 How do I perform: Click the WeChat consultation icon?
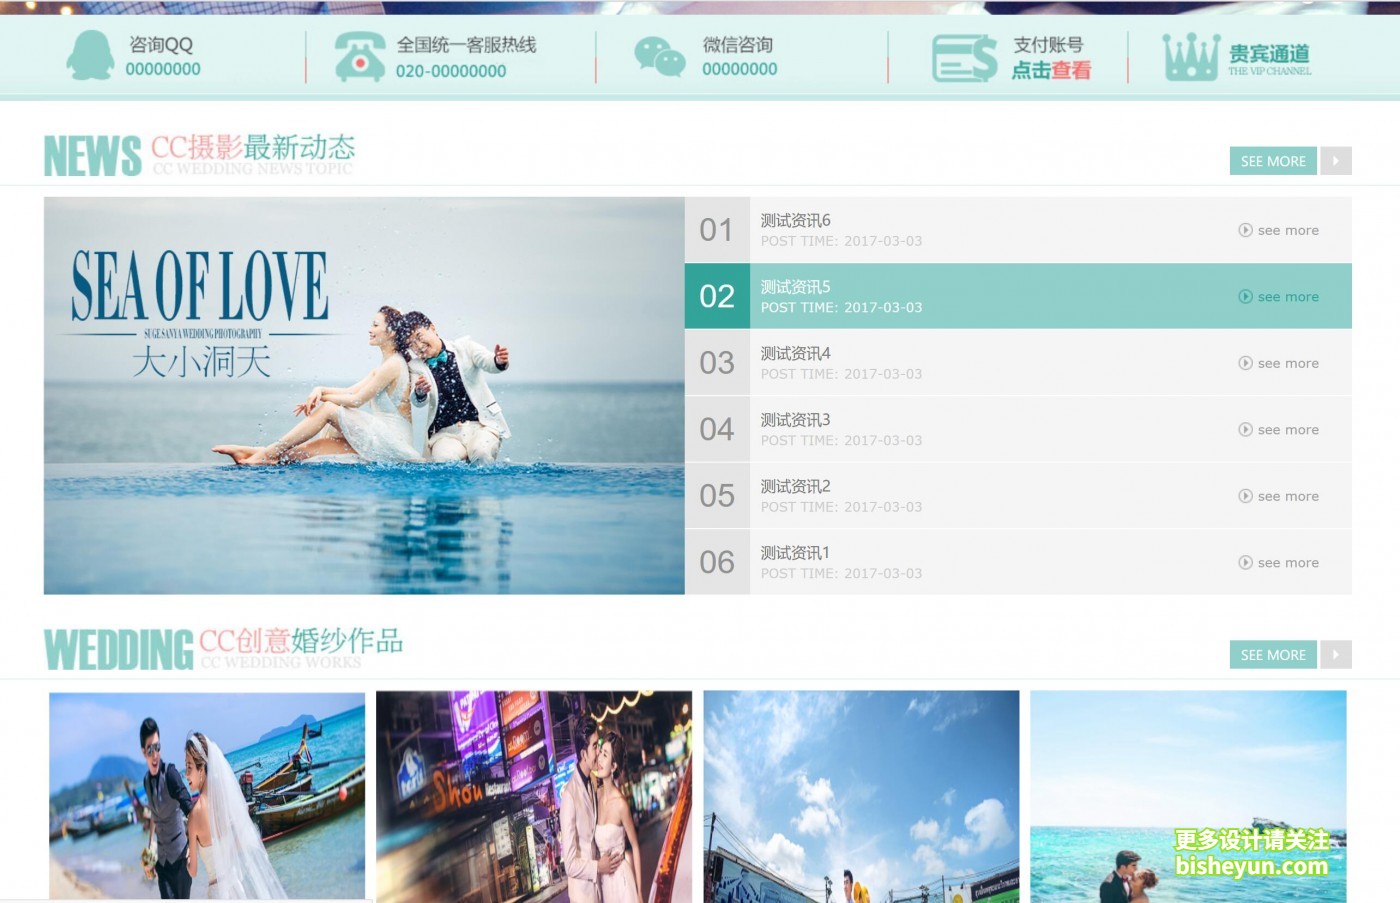pos(660,56)
